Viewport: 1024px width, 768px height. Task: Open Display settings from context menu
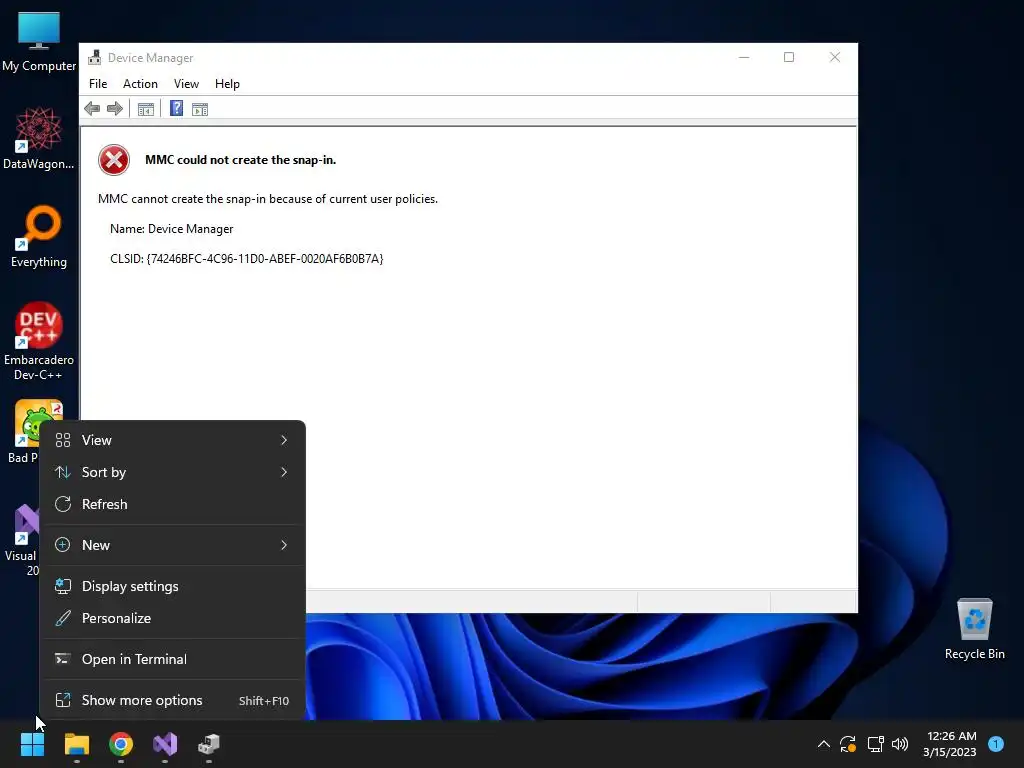click(x=172, y=586)
